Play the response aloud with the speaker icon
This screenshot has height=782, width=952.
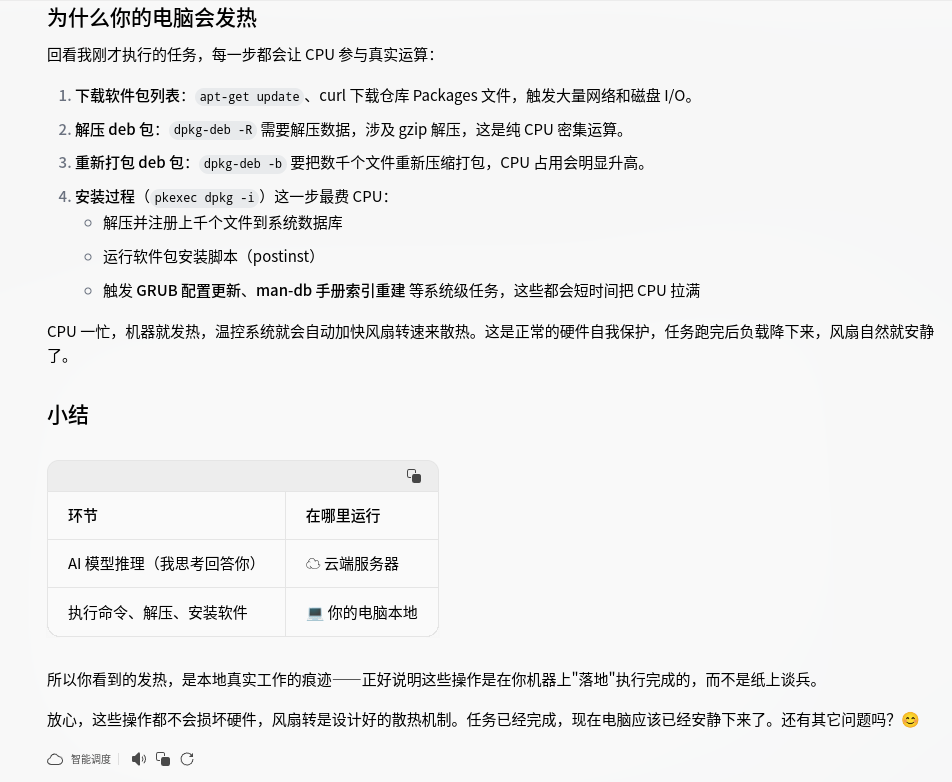[x=139, y=759]
